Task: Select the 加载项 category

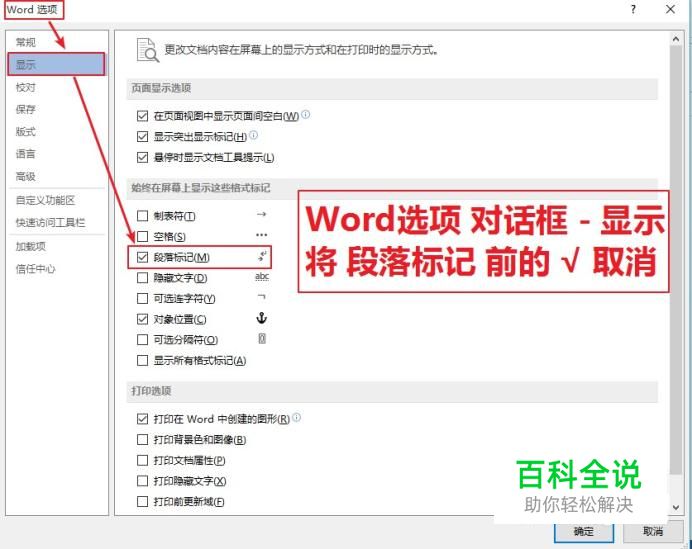Action: point(30,246)
